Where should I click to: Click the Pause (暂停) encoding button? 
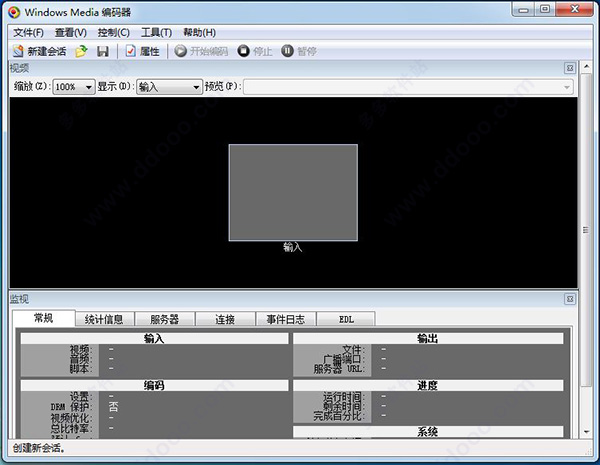298,51
